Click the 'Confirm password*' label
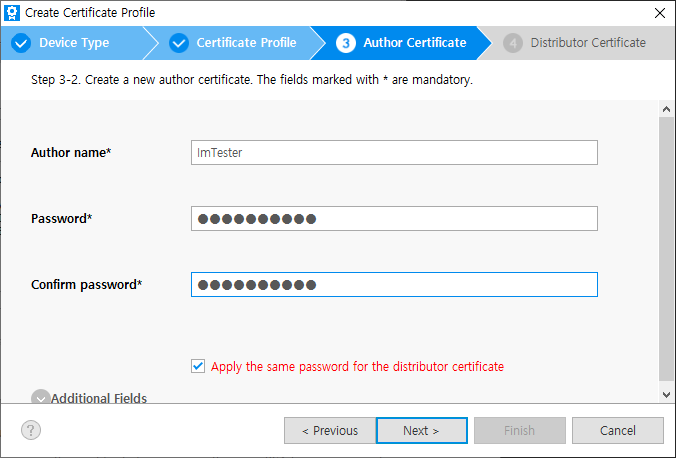Screen dimensions: 676x458 [86, 285]
